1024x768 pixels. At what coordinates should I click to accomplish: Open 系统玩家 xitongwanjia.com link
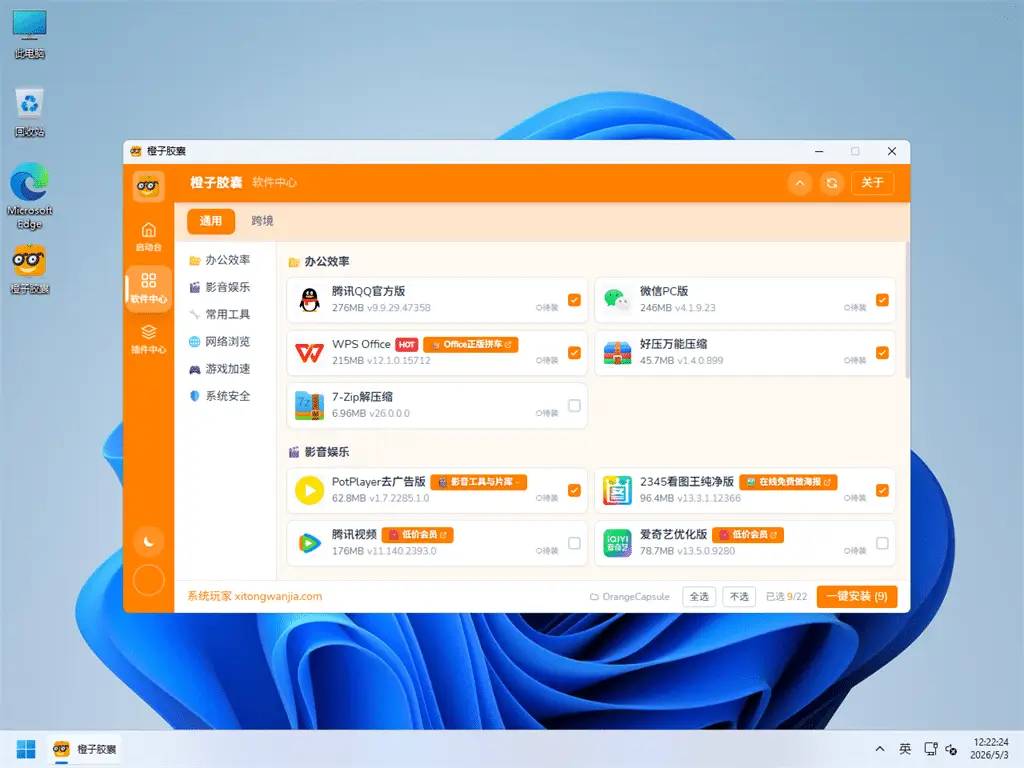click(255, 596)
